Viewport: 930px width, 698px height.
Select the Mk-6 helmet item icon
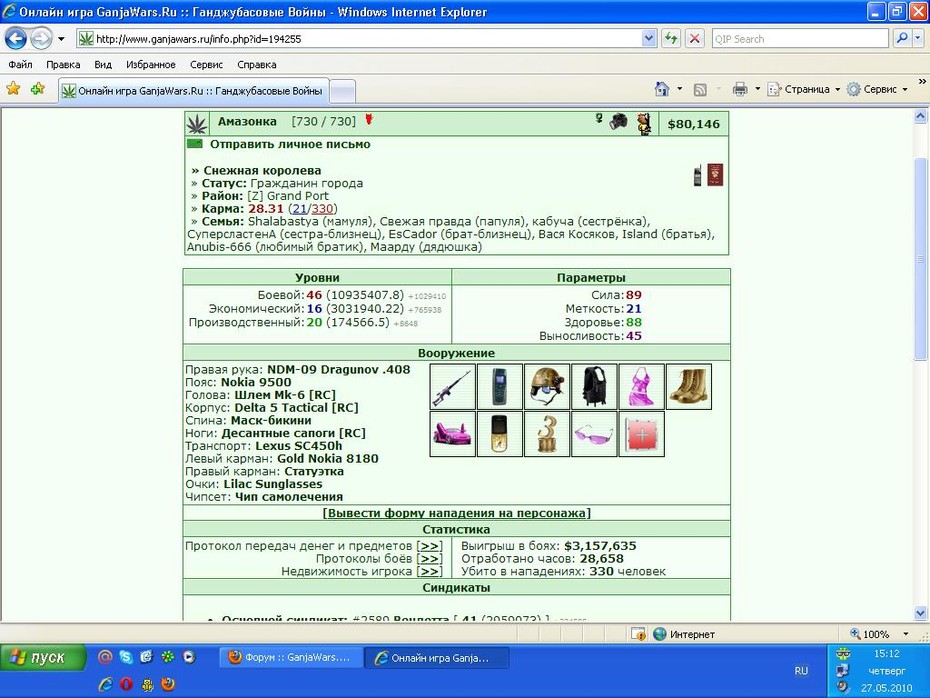547,387
